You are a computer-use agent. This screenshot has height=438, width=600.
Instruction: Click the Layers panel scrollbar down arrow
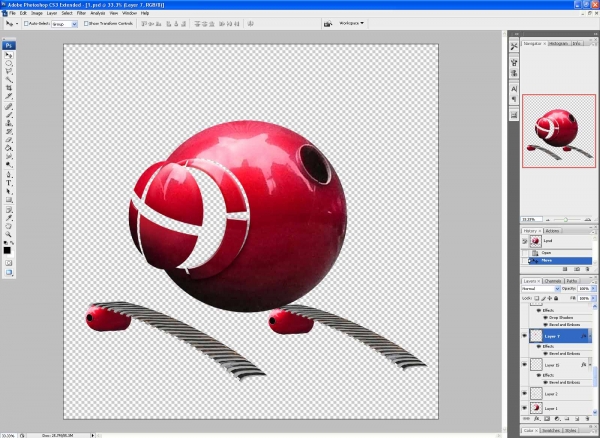click(595, 412)
